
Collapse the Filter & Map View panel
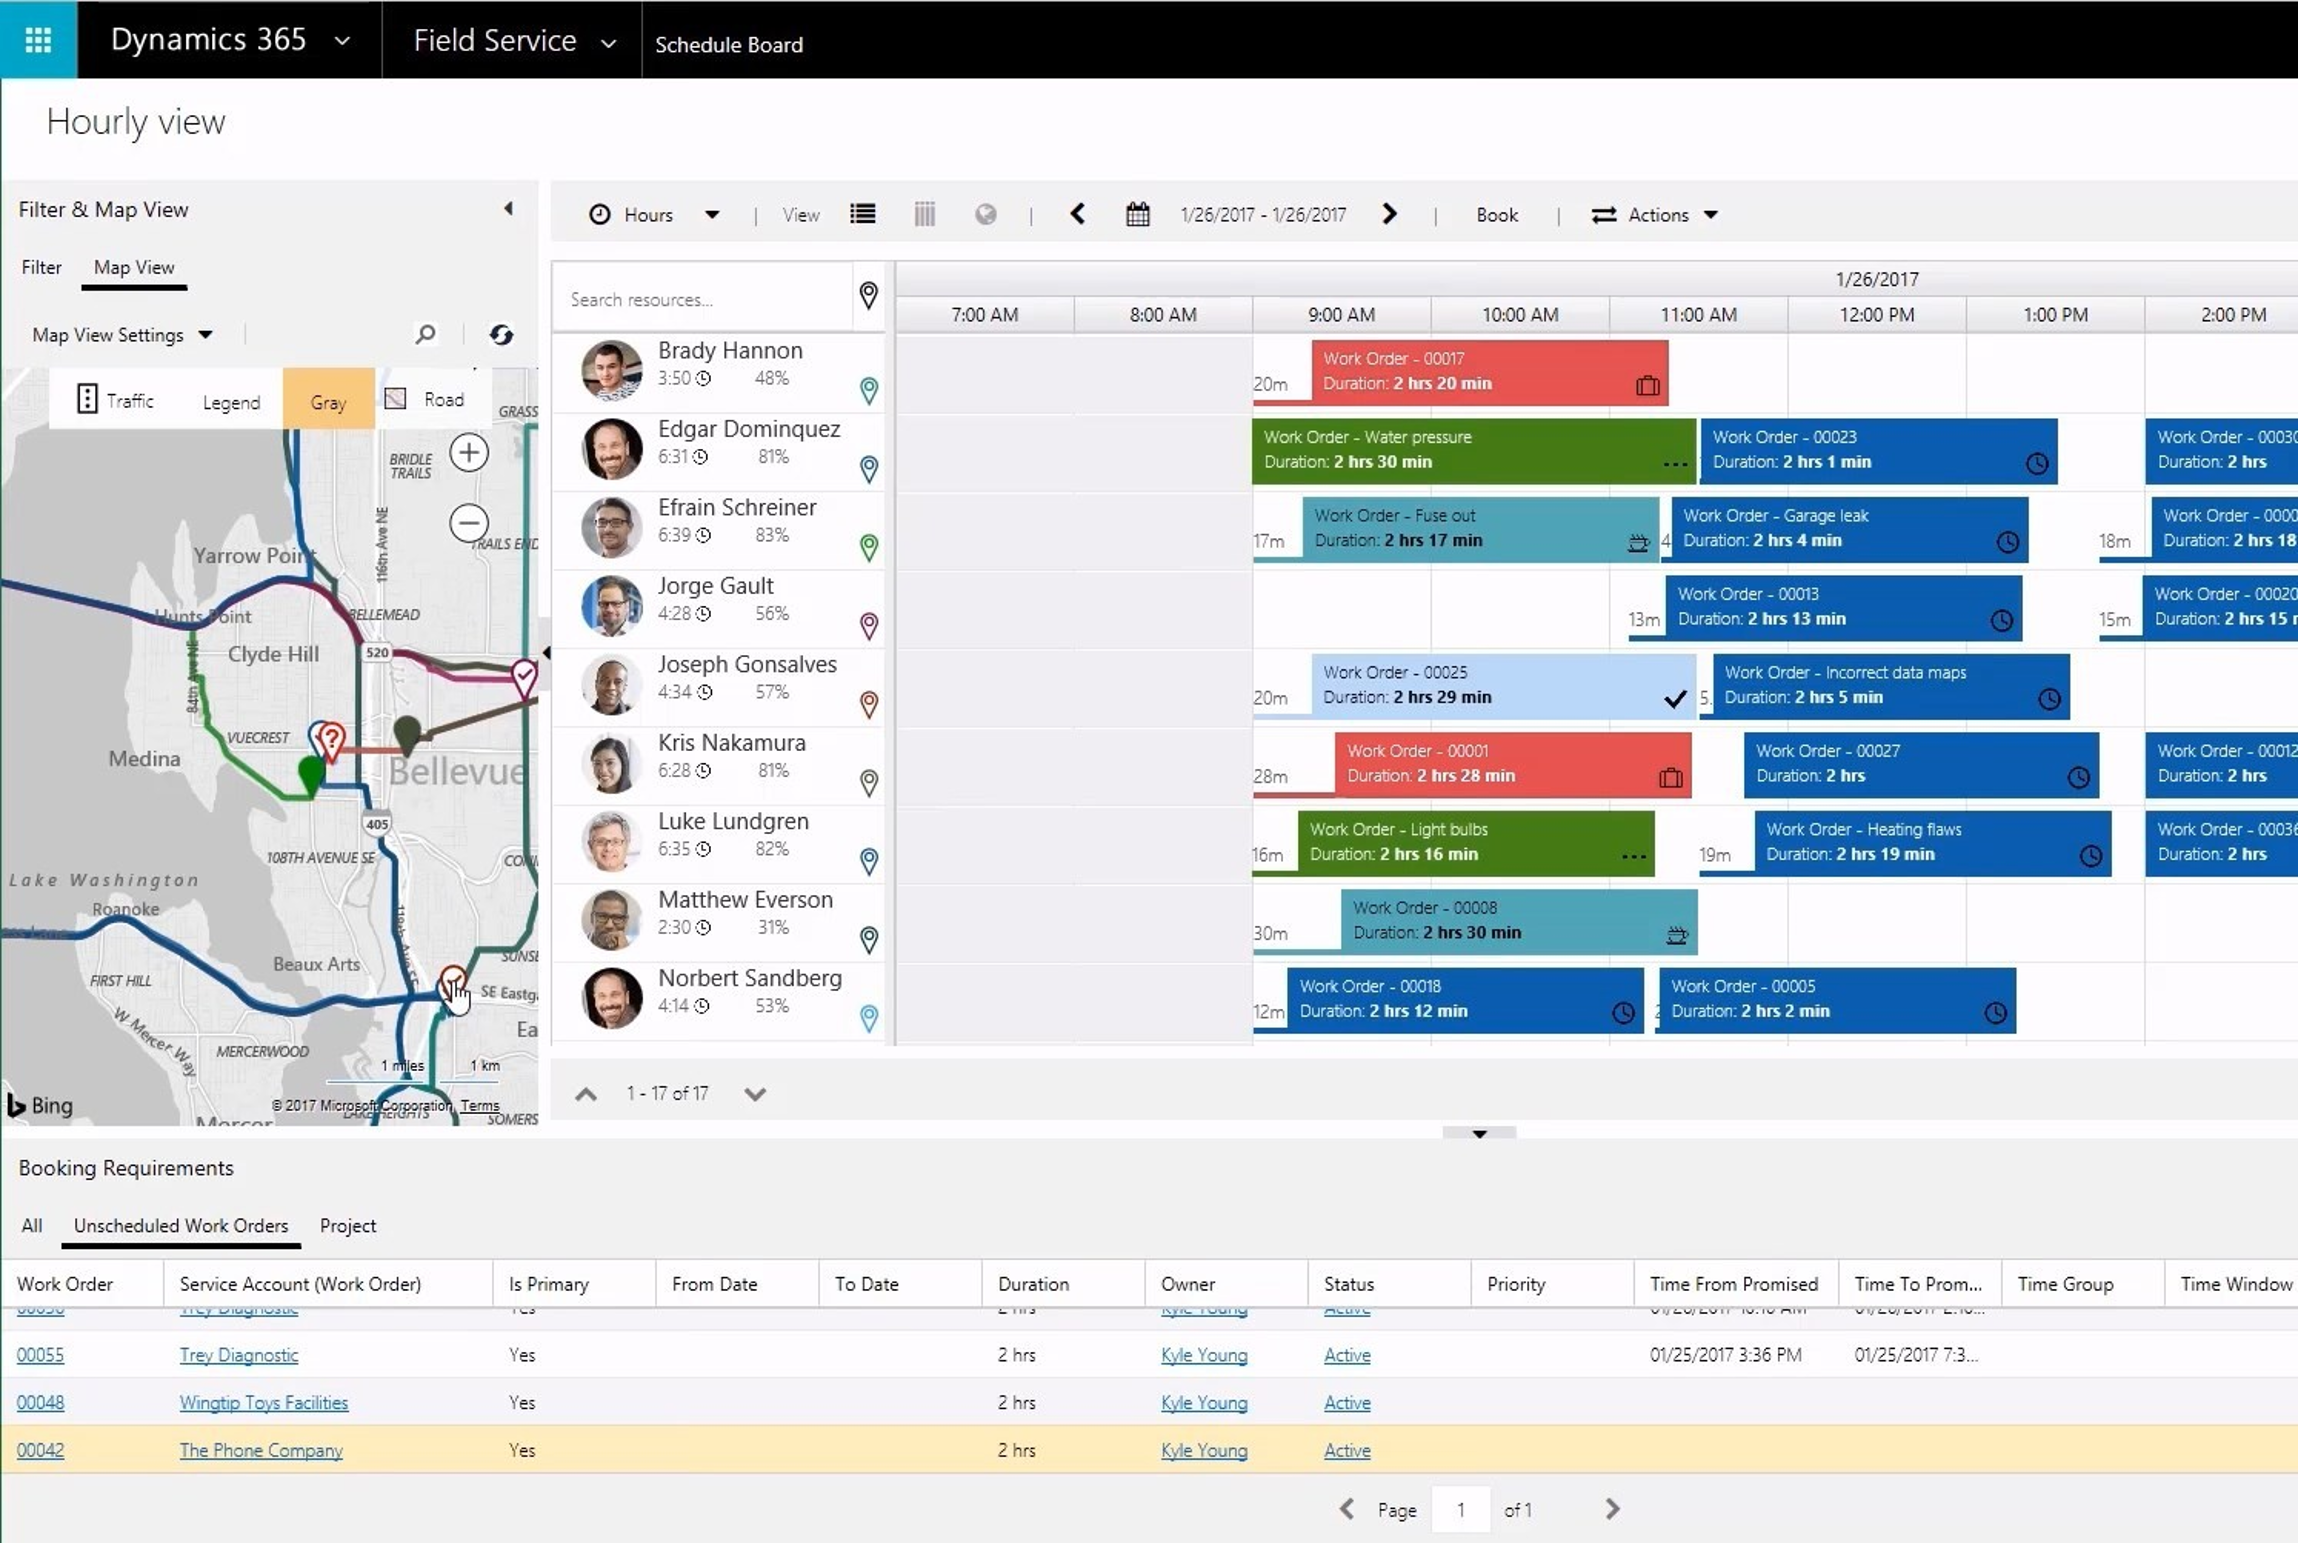pos(508,209)
